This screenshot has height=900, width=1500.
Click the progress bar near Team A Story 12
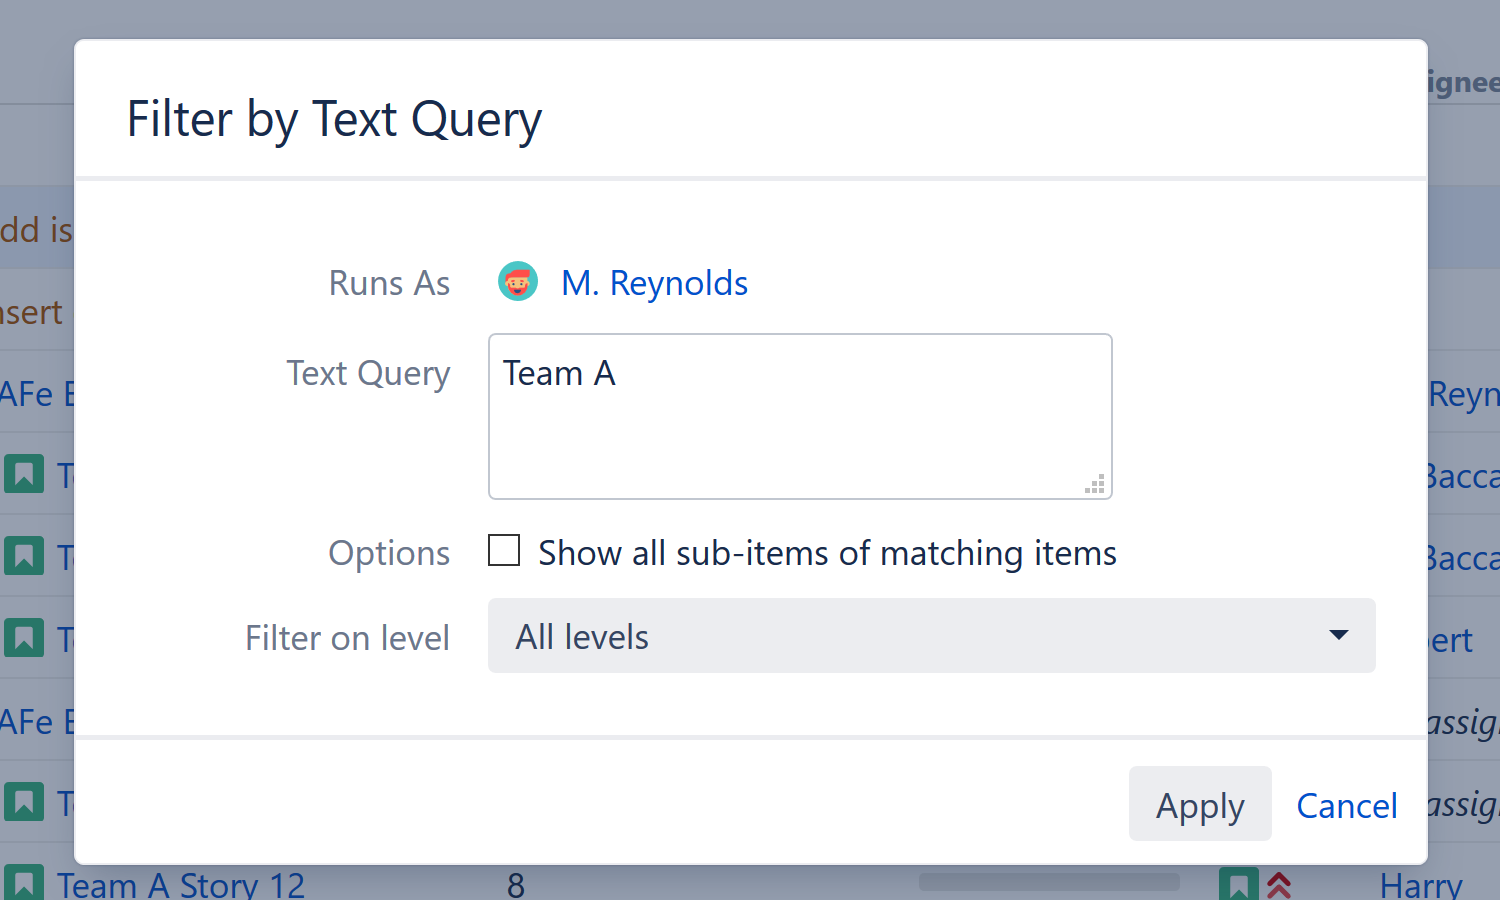(x=1048, y=882)
